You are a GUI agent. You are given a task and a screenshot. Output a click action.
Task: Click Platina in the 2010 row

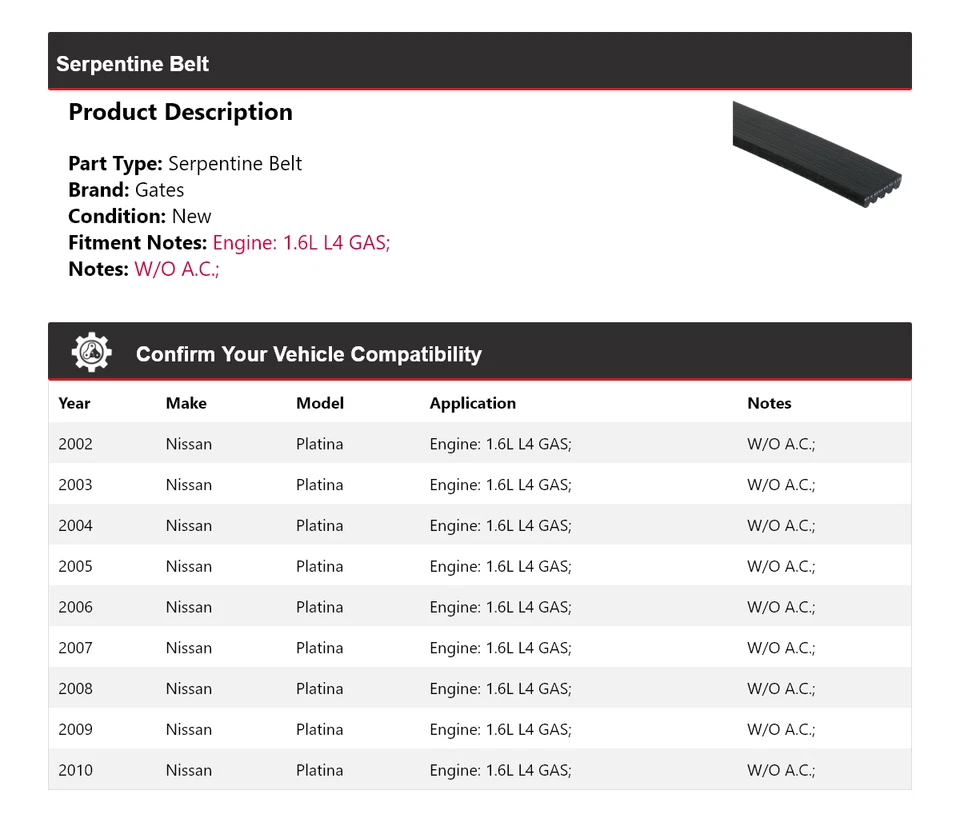tap(320, 771)
